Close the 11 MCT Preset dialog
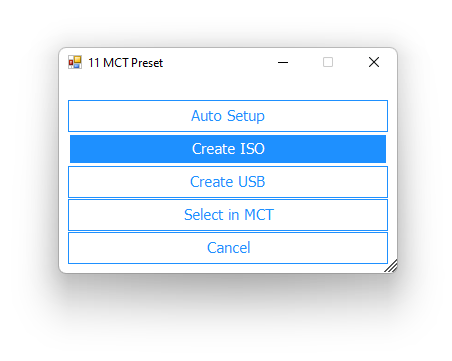Image resolution: width=452 pixels, height=361 pixels. pos(374,62)
